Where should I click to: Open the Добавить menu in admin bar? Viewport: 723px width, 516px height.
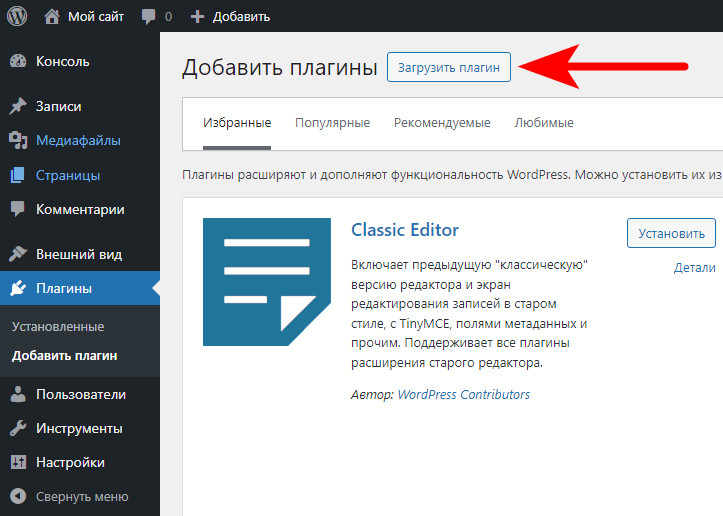click(x=241, y=17)
